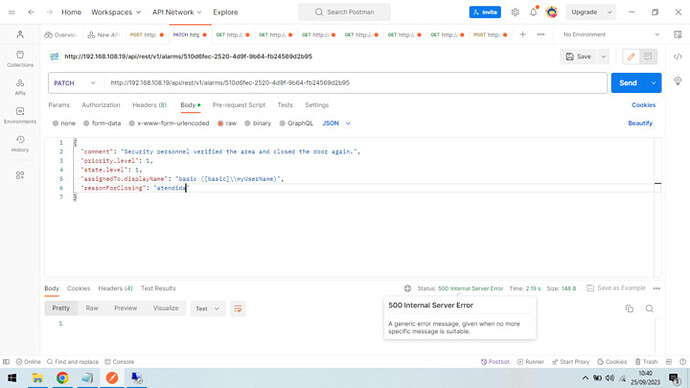This screenshot has width=690, height=388.
Task: Open the API Network dropdown
Action: (177, 12)
